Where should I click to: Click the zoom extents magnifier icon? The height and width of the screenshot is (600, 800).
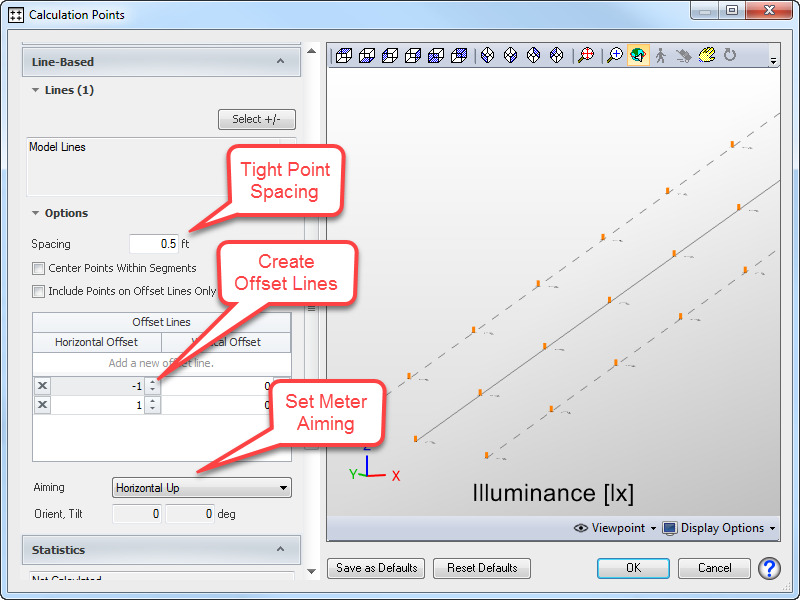pyautogui.click(x=586, y=55)
